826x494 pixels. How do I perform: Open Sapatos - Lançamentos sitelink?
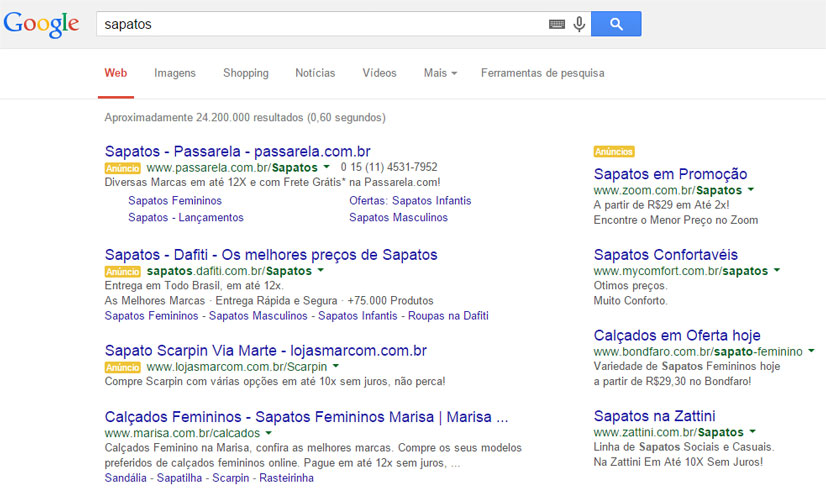[186, 218]
